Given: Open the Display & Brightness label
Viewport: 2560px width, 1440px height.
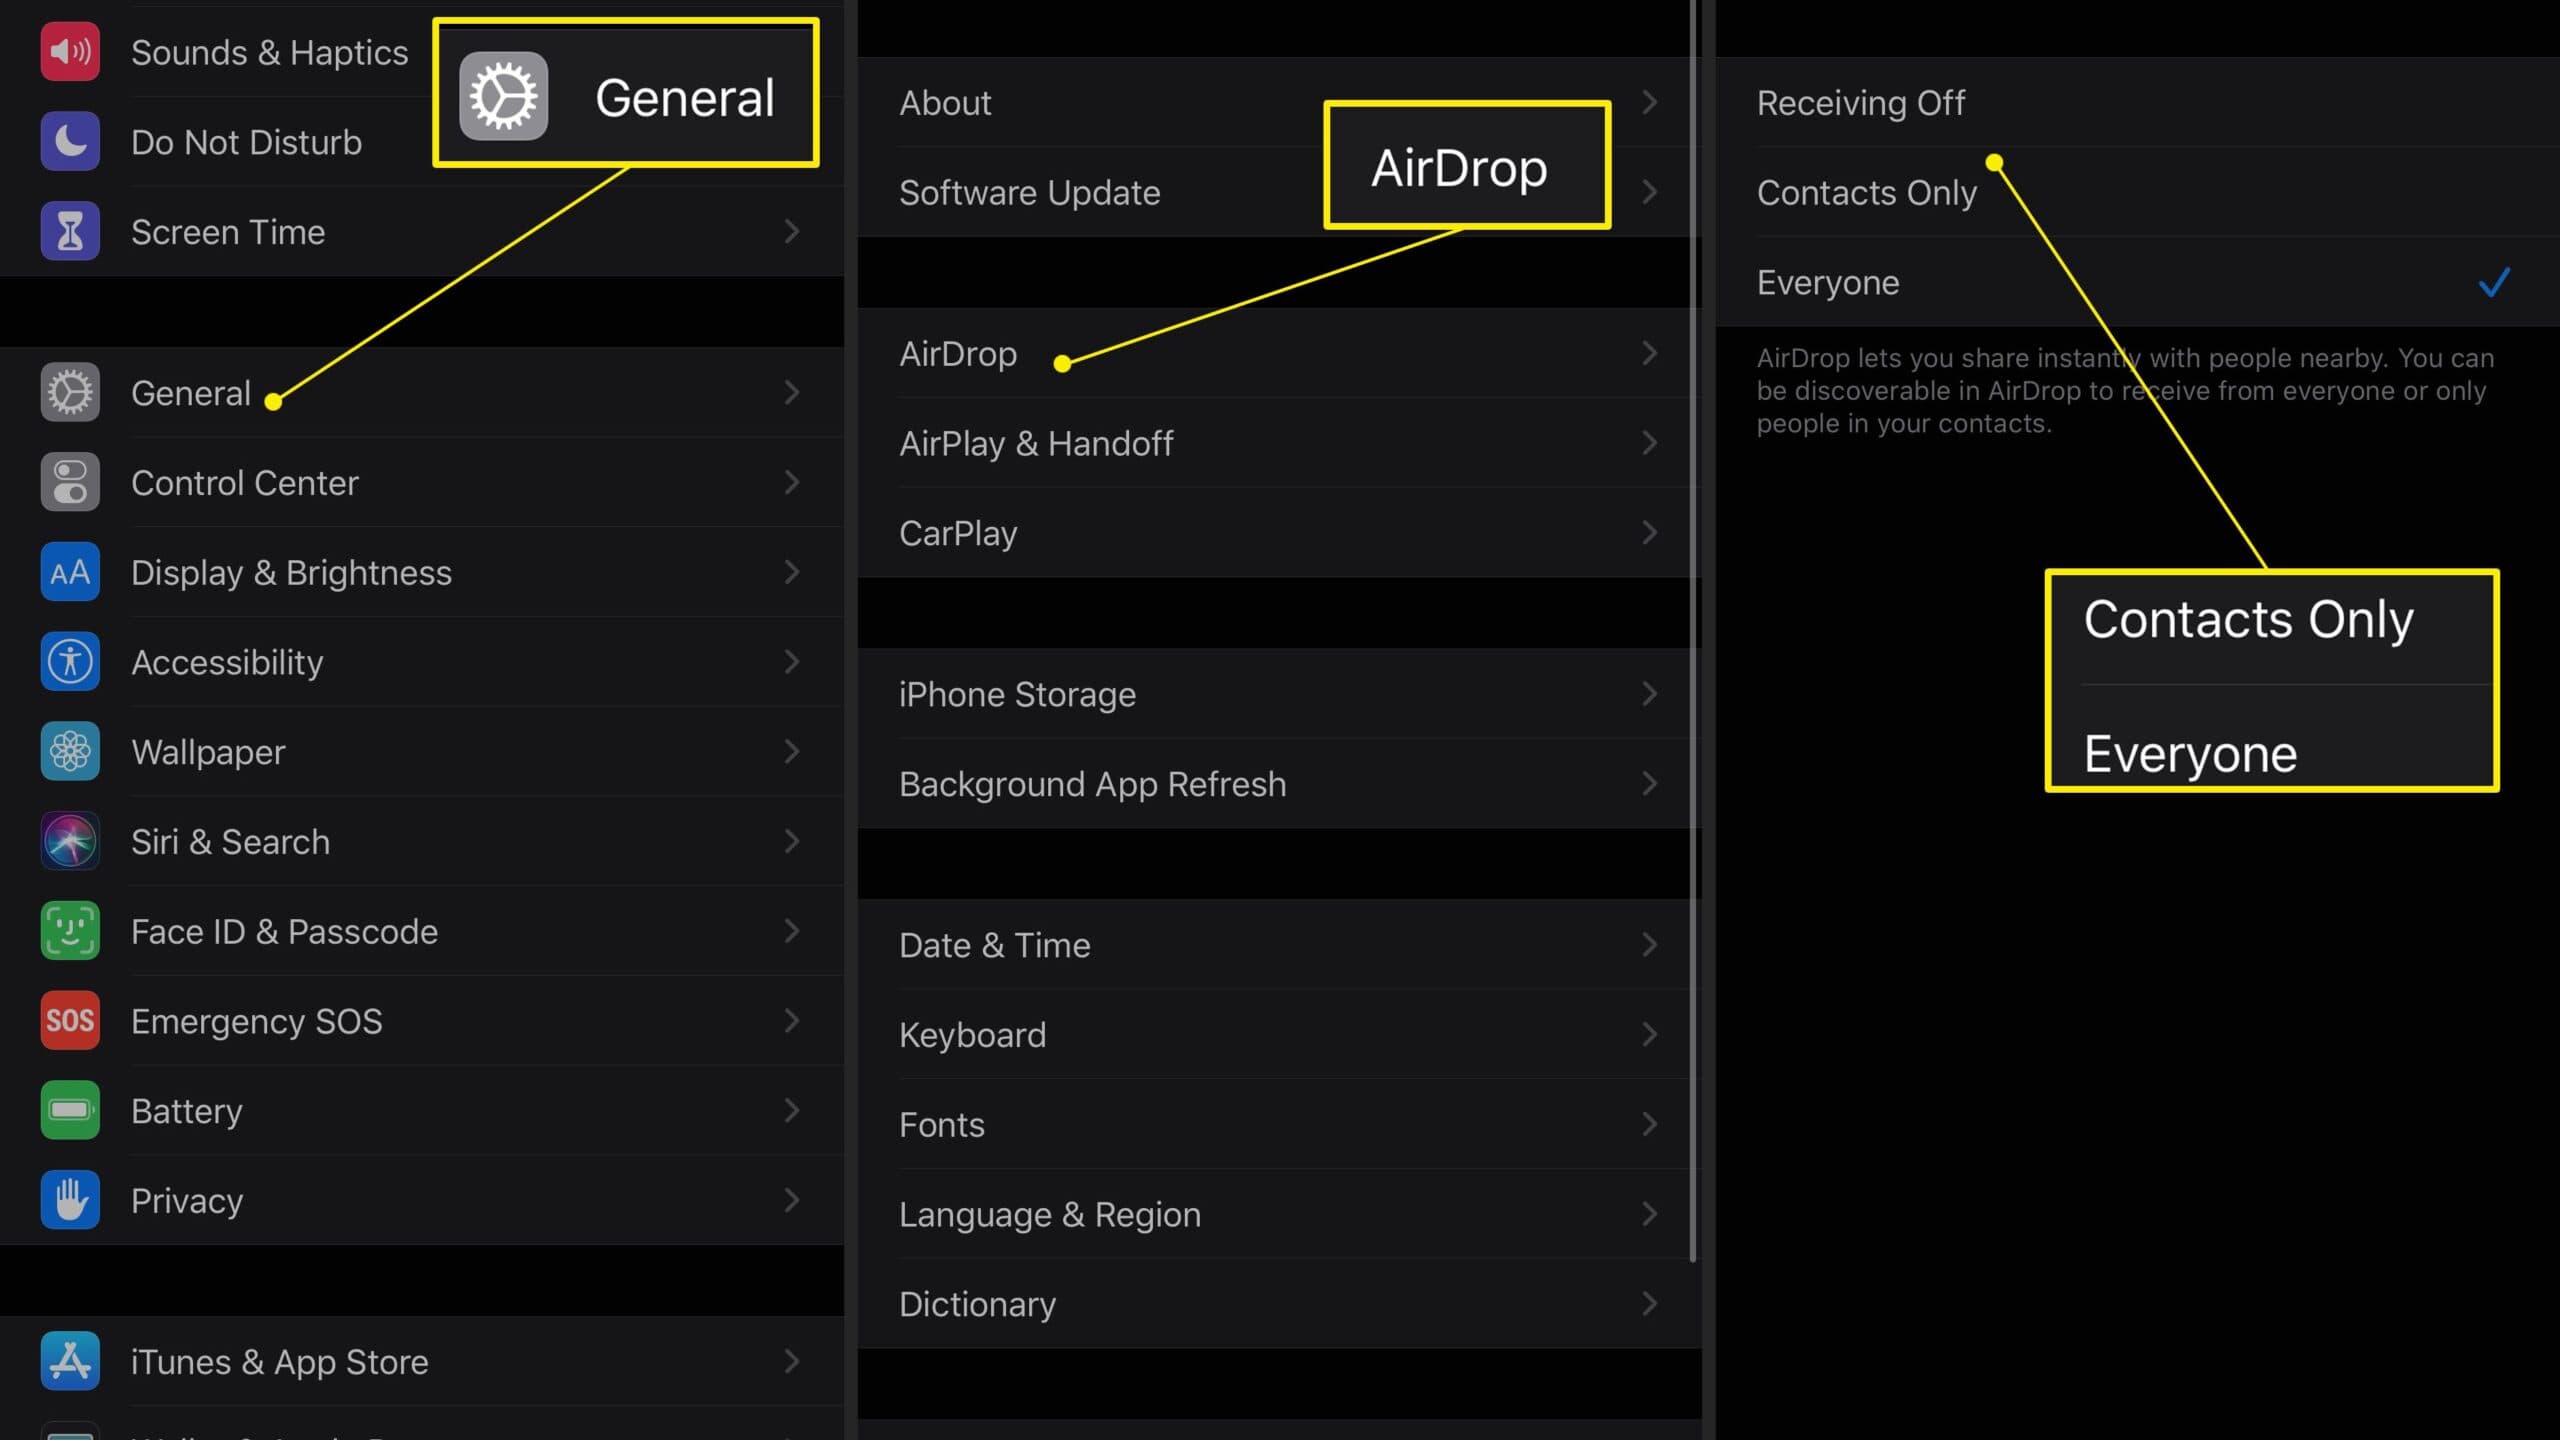Looking at the screenshot, I should [291, 573].
